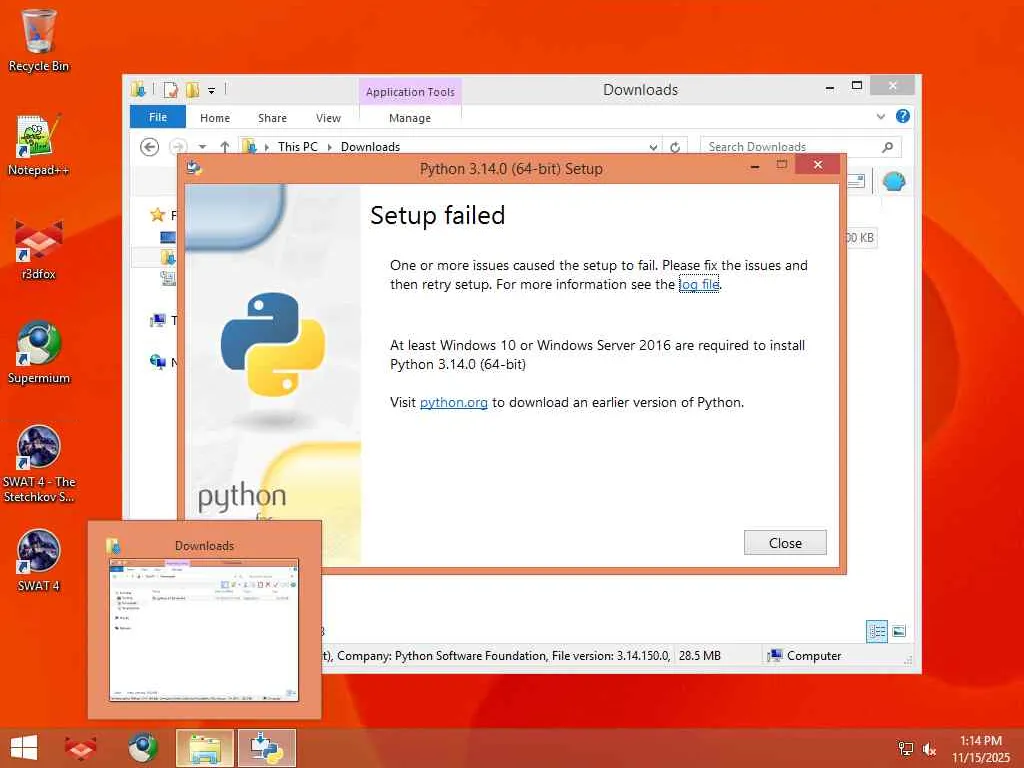Image resolution: width=1024 pixels, height=768 pixels.
Task: Open the recent locations dropdown arrow
Action: pyautogui.click(x=202, y=147)
